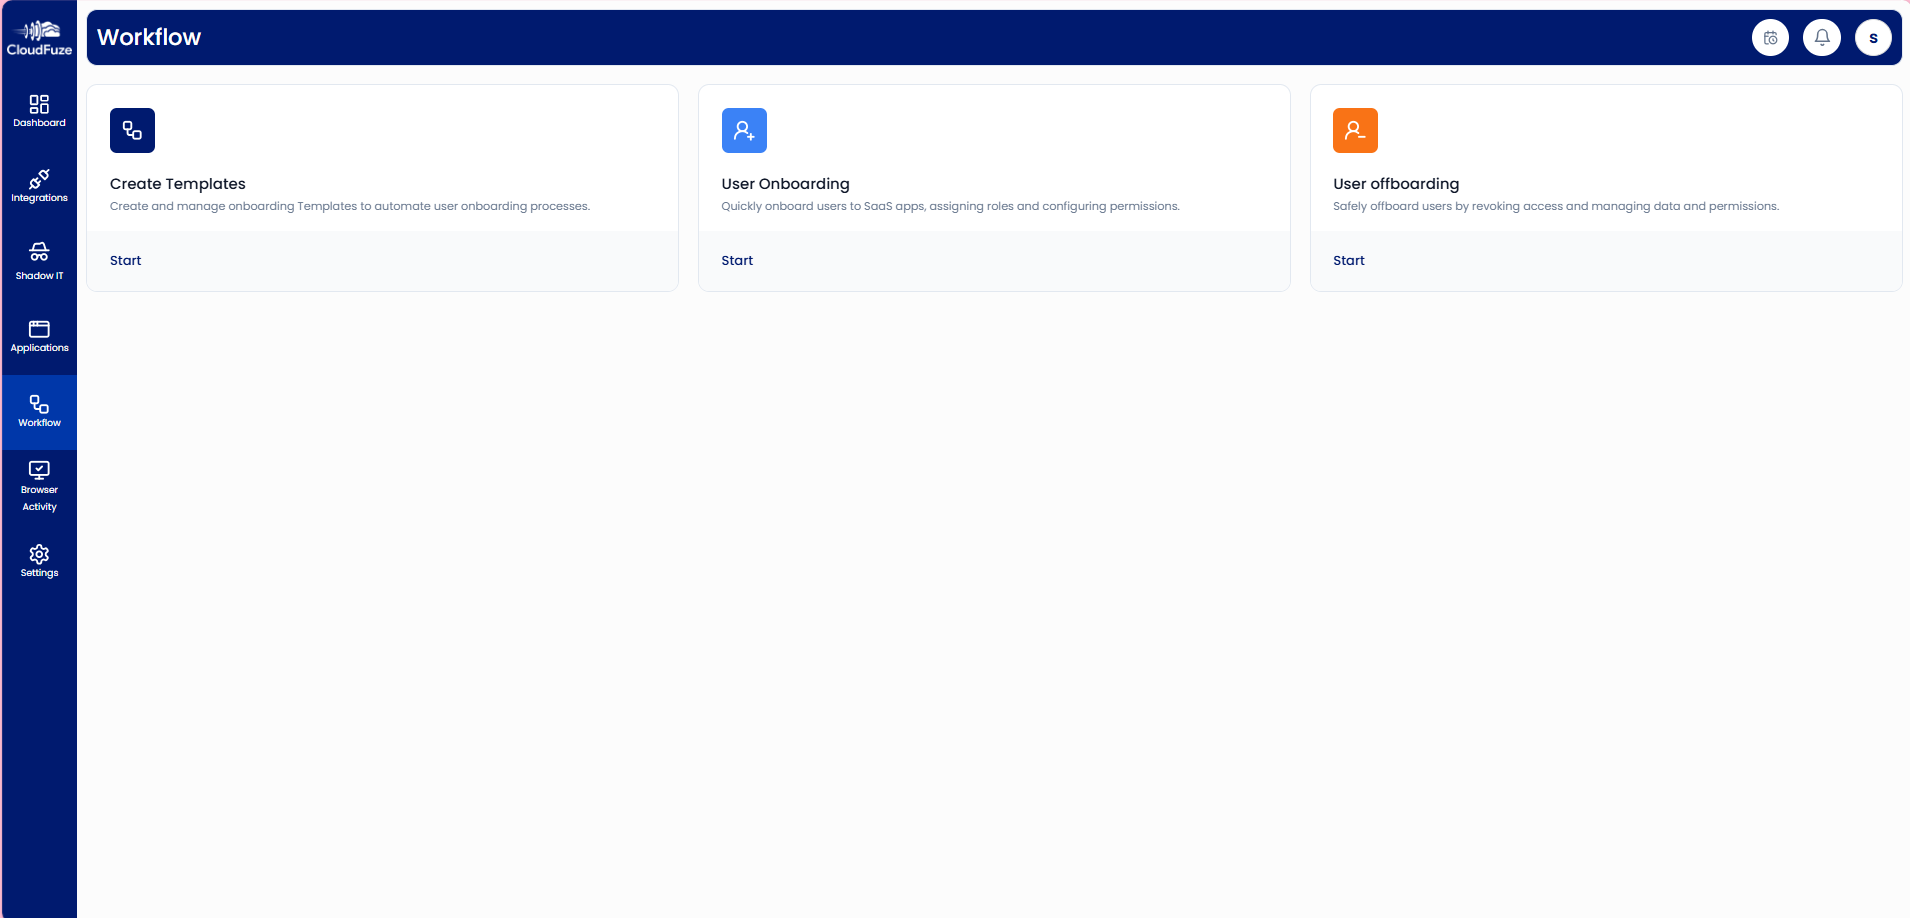Open the Settings gear in the sidebar
The height and width of the screenshot is (918, 1910).
[39, 562]
